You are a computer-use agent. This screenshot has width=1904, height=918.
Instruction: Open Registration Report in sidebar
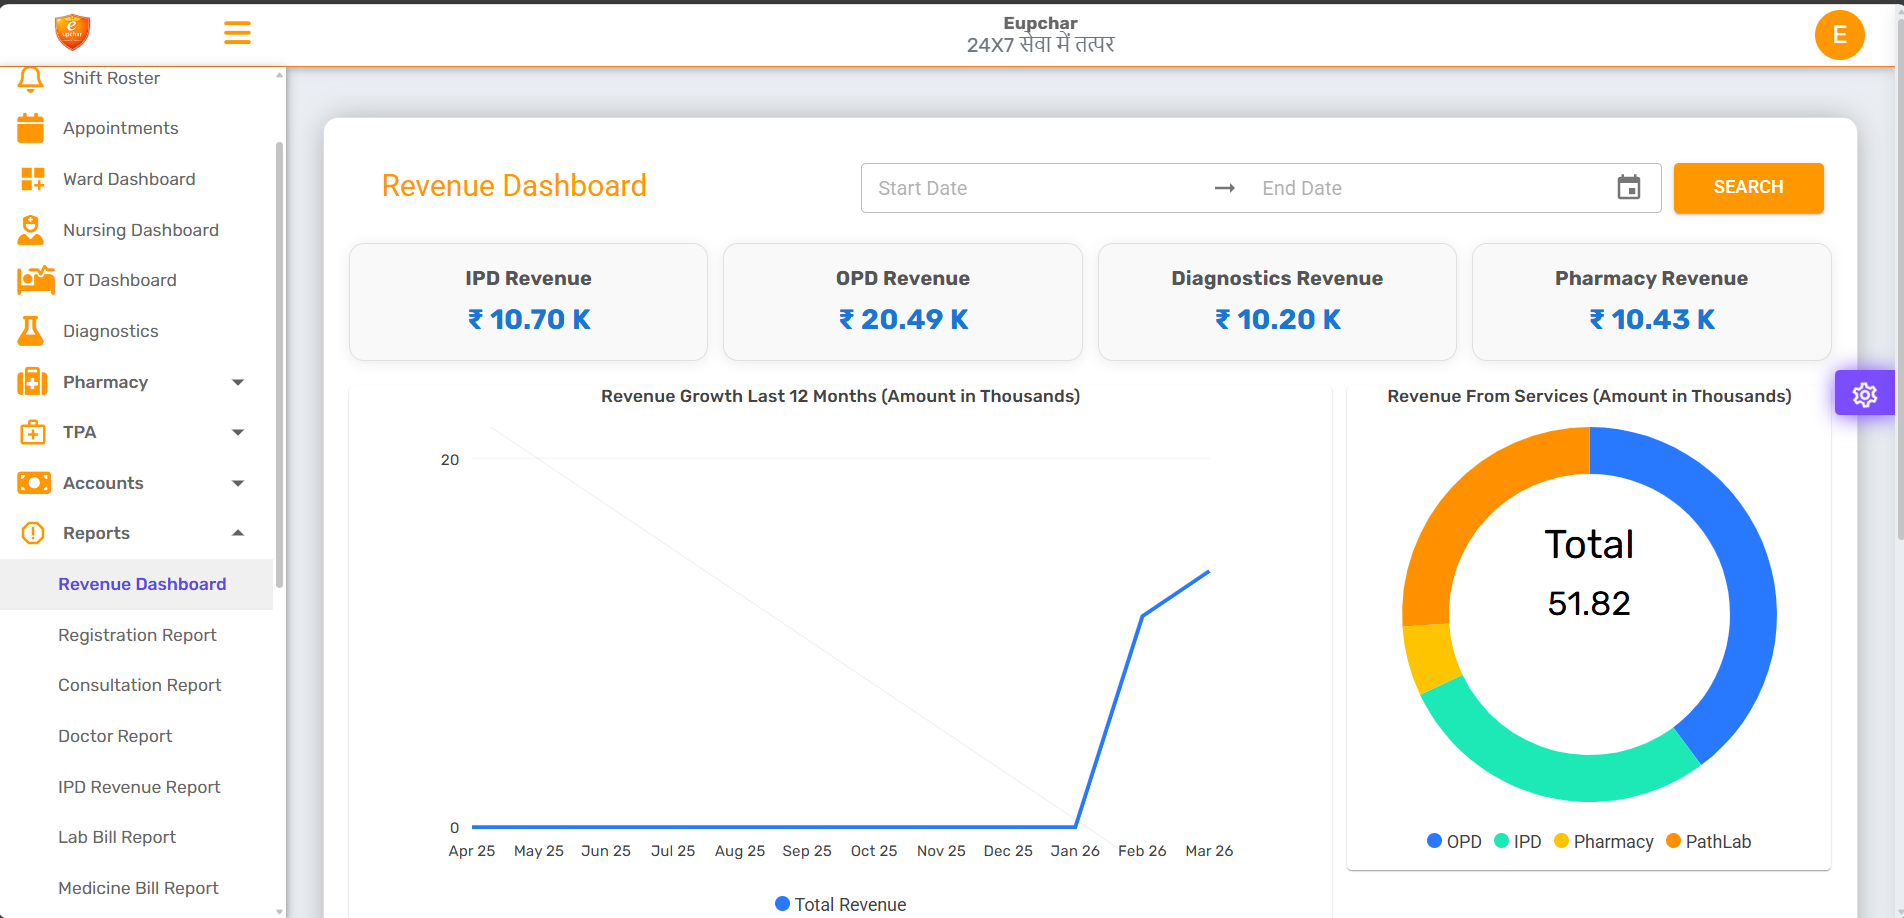click(137, 635)
